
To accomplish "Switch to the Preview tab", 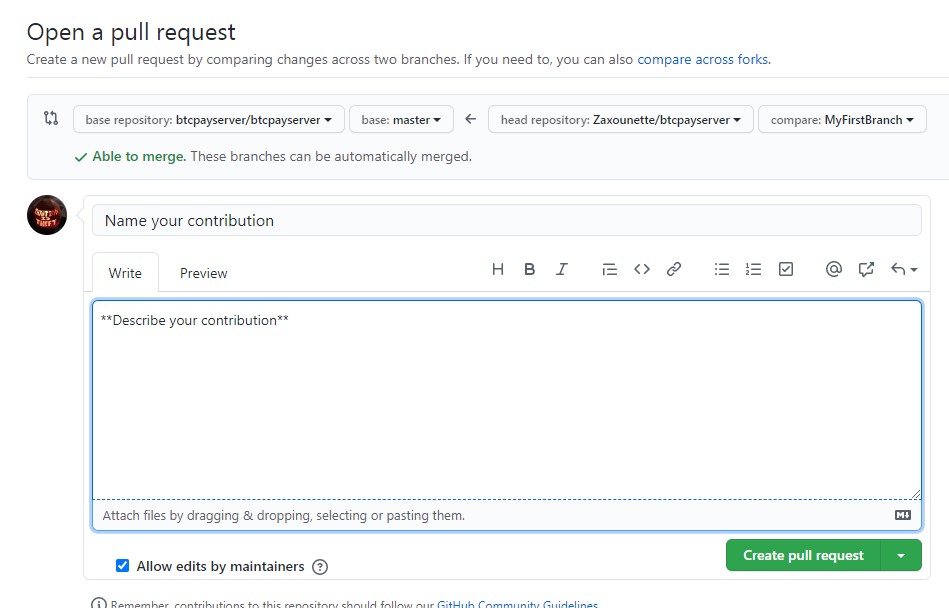I will click(203, 272).
